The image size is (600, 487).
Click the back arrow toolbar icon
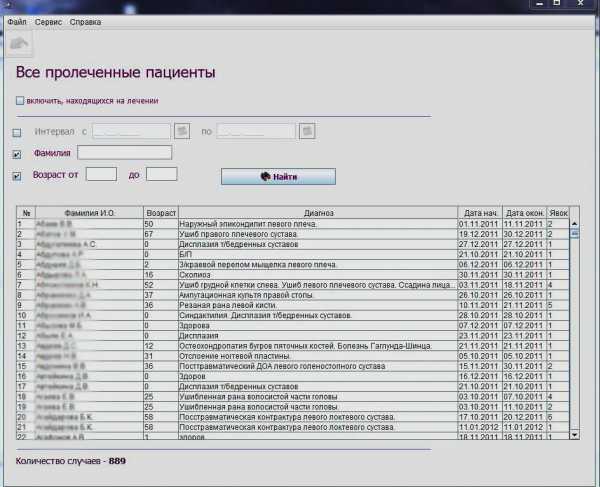point(18,43)
